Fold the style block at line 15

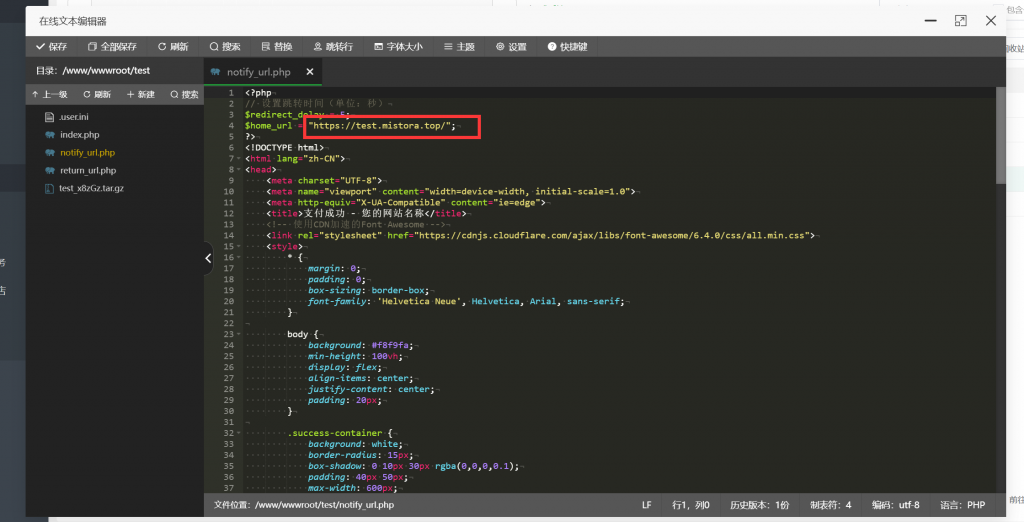click(238, 246)
